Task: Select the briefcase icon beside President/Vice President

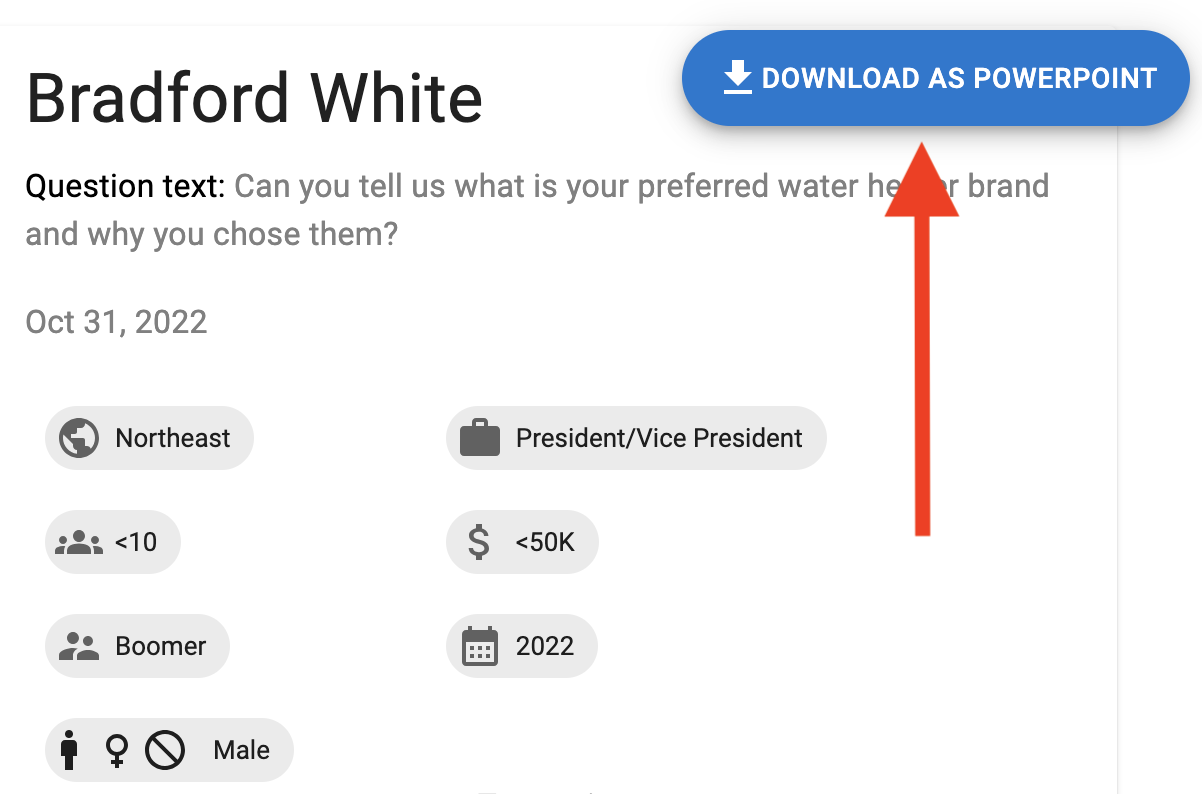Action: click(480, 438)
